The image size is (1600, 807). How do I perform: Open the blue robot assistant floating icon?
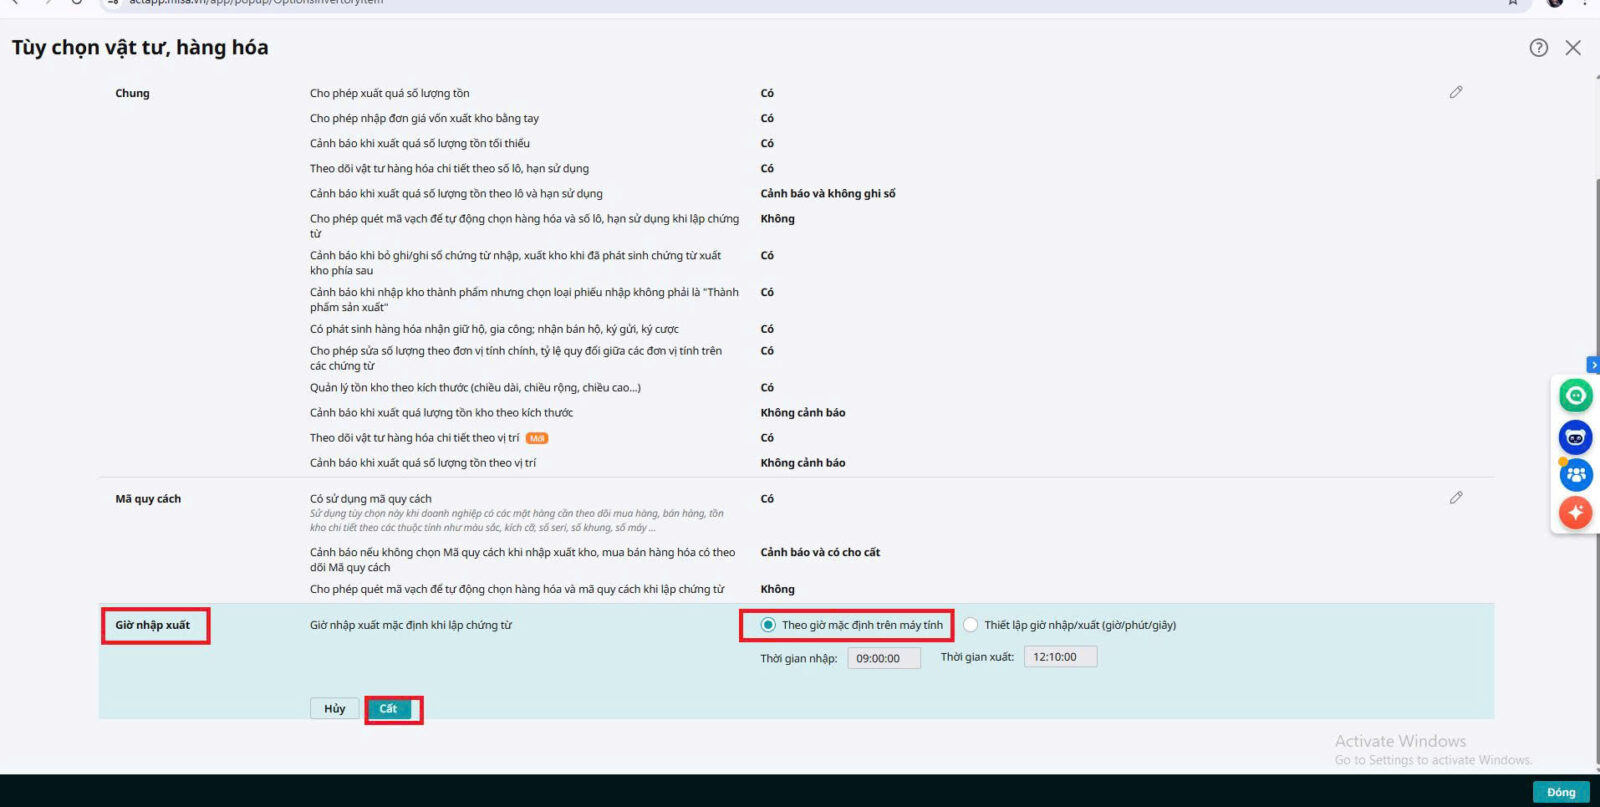(x=1576, y=437)
